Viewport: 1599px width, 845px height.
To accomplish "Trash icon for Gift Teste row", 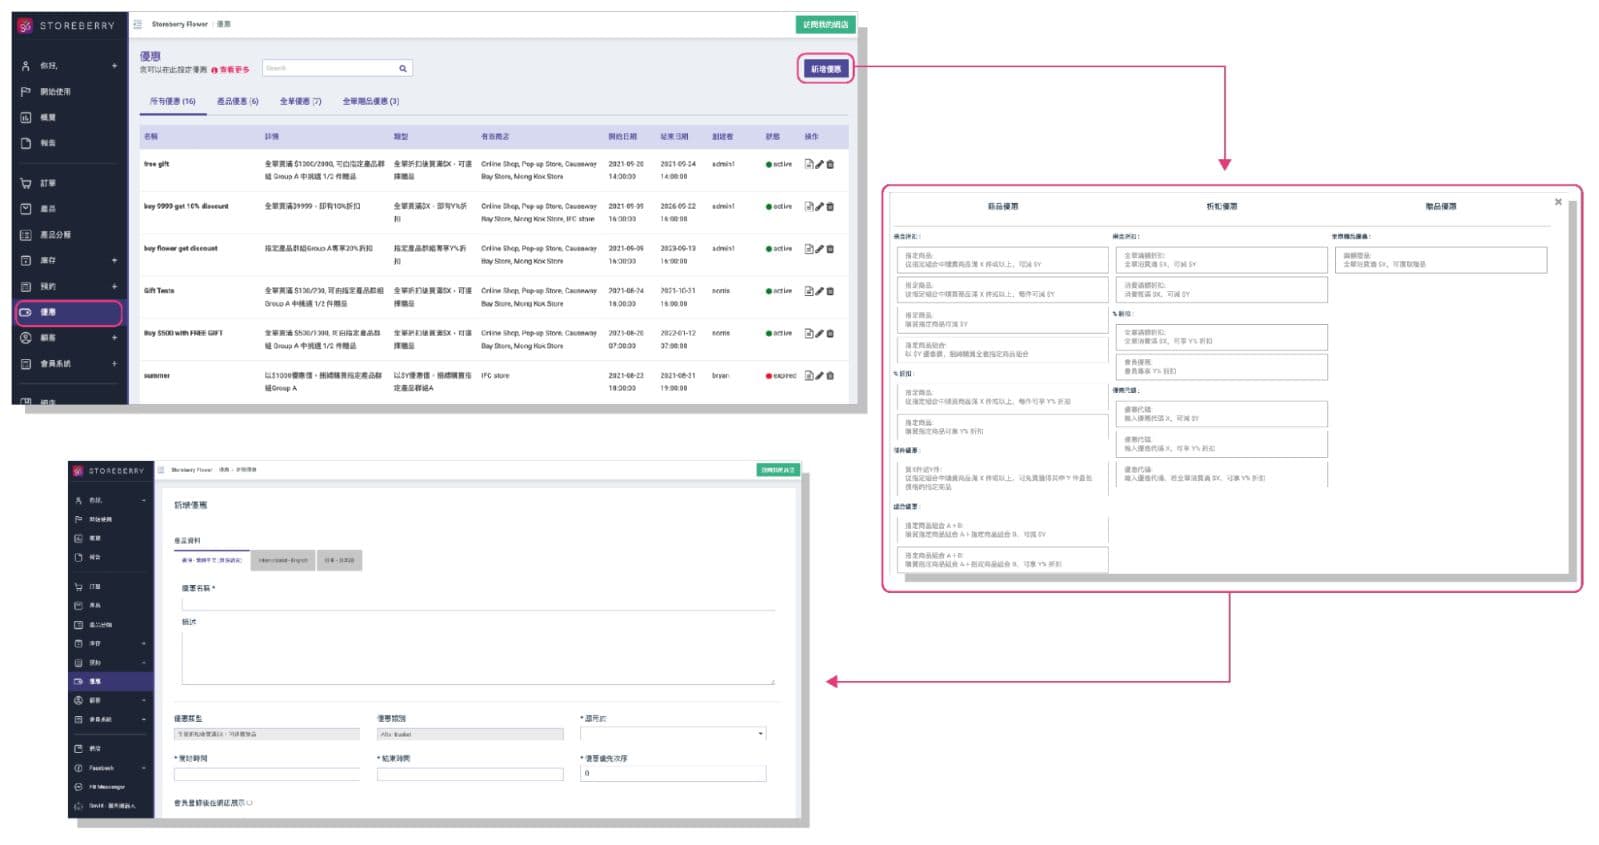I will pos(830,291).
